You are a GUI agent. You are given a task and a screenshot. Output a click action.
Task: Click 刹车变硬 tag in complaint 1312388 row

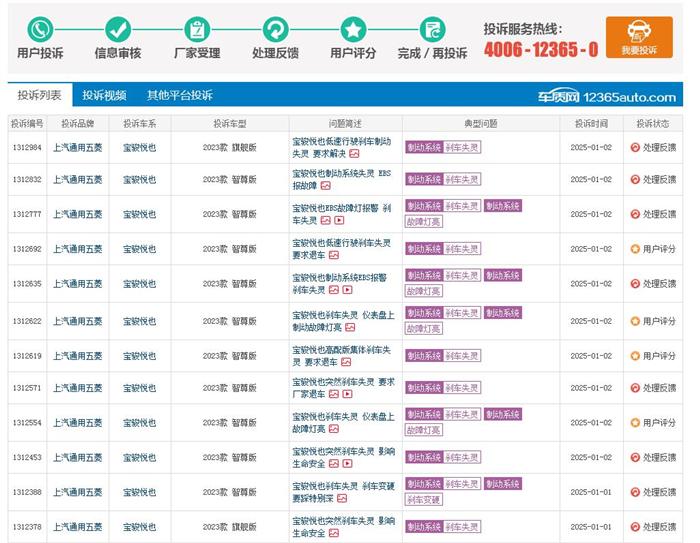[424, 500]
